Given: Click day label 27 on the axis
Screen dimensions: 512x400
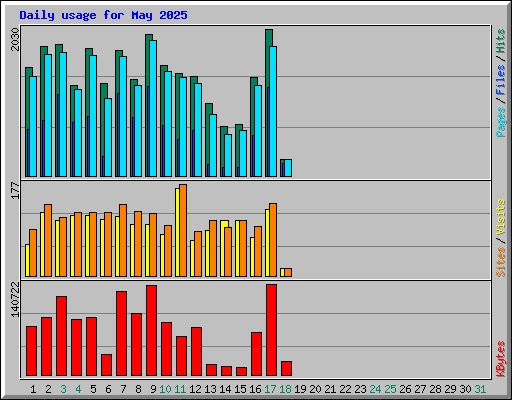Looking at the screenshot, I should pyautogui.click(x=420, y=389).
